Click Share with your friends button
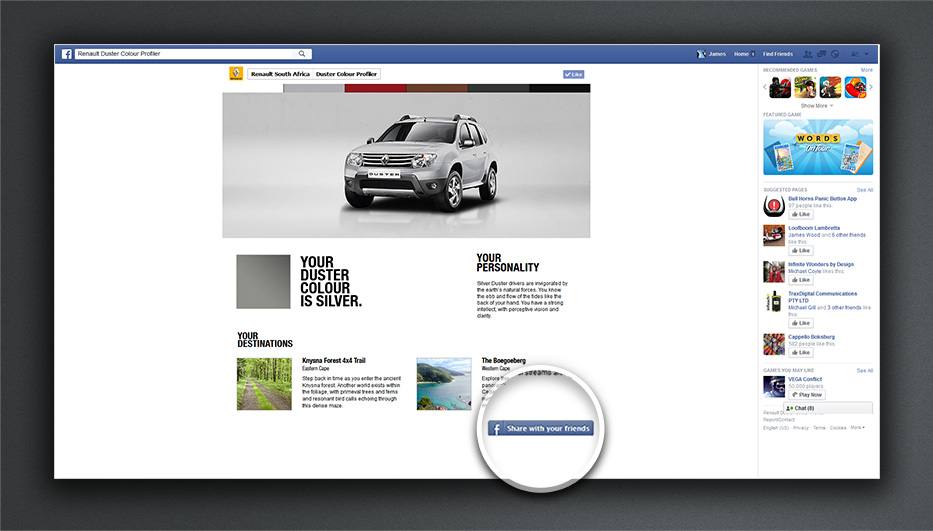This screenshot has width=933, height=531. tap(541, 428)
